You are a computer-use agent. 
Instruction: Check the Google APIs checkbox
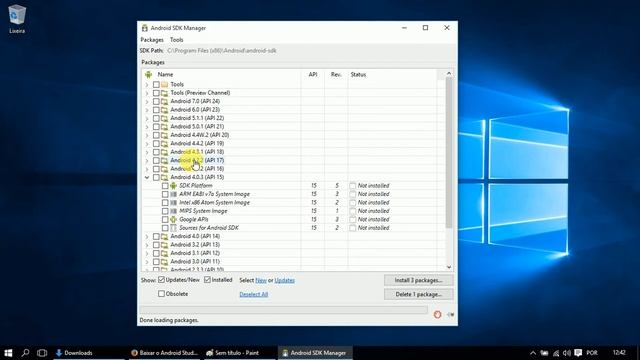165,220
